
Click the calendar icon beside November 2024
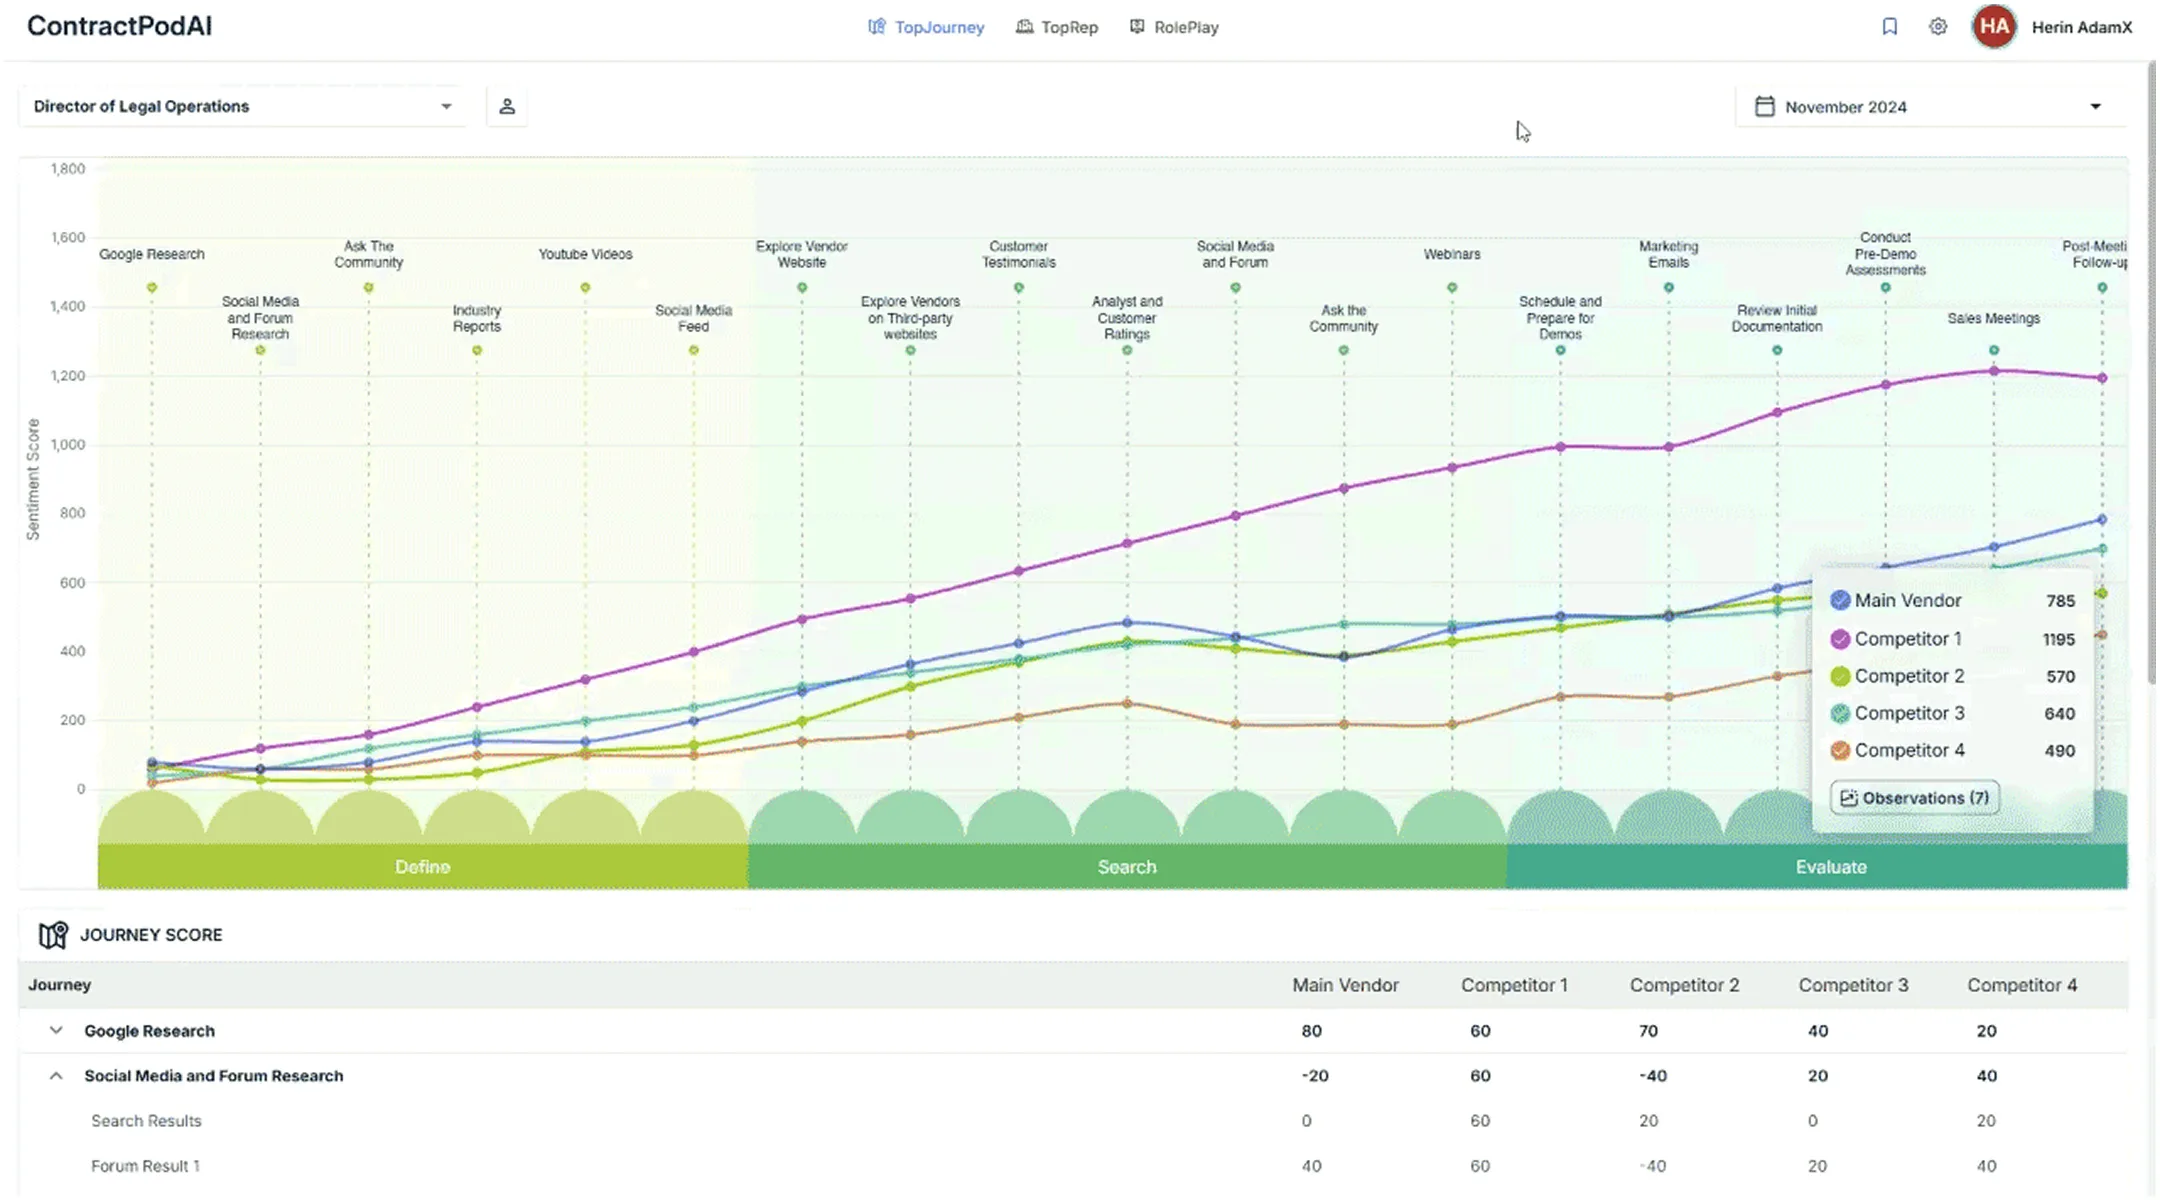(1765, 106)
